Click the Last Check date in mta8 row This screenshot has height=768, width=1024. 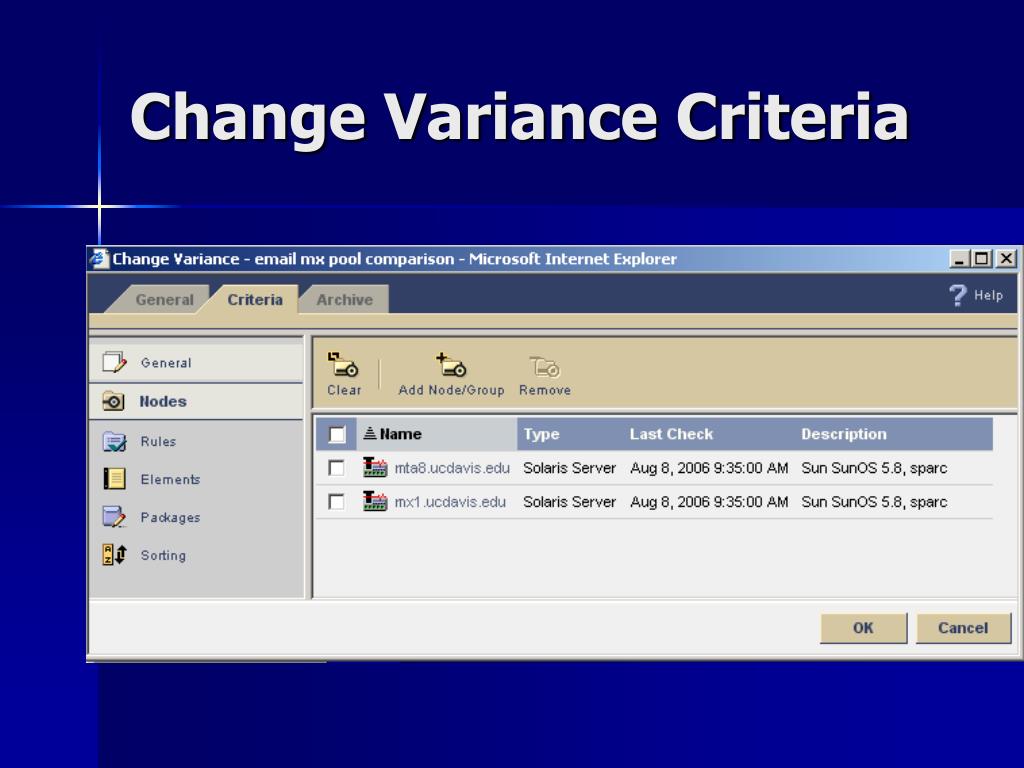709,468
